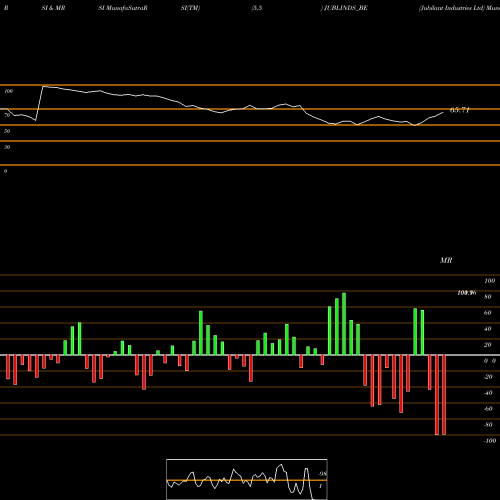Screen dimensions: 500x500
Task: Click the '-100' label on MR axis
Action: (490, 441)
